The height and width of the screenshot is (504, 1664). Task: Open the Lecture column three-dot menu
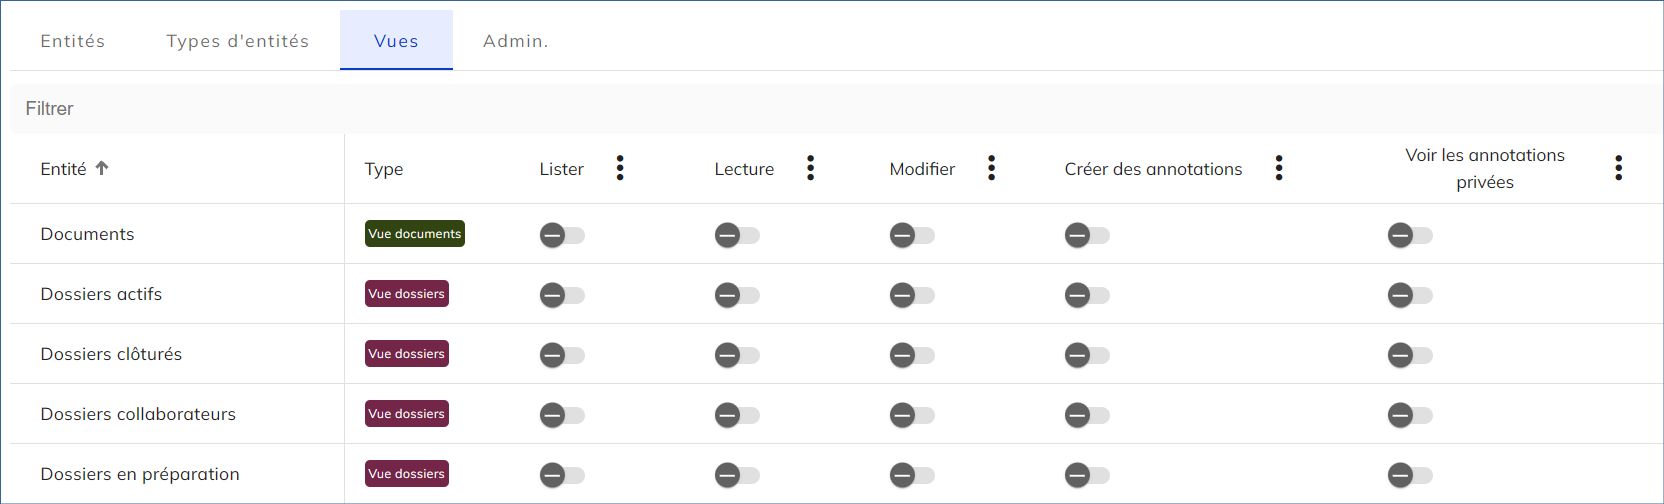[810, 168]
